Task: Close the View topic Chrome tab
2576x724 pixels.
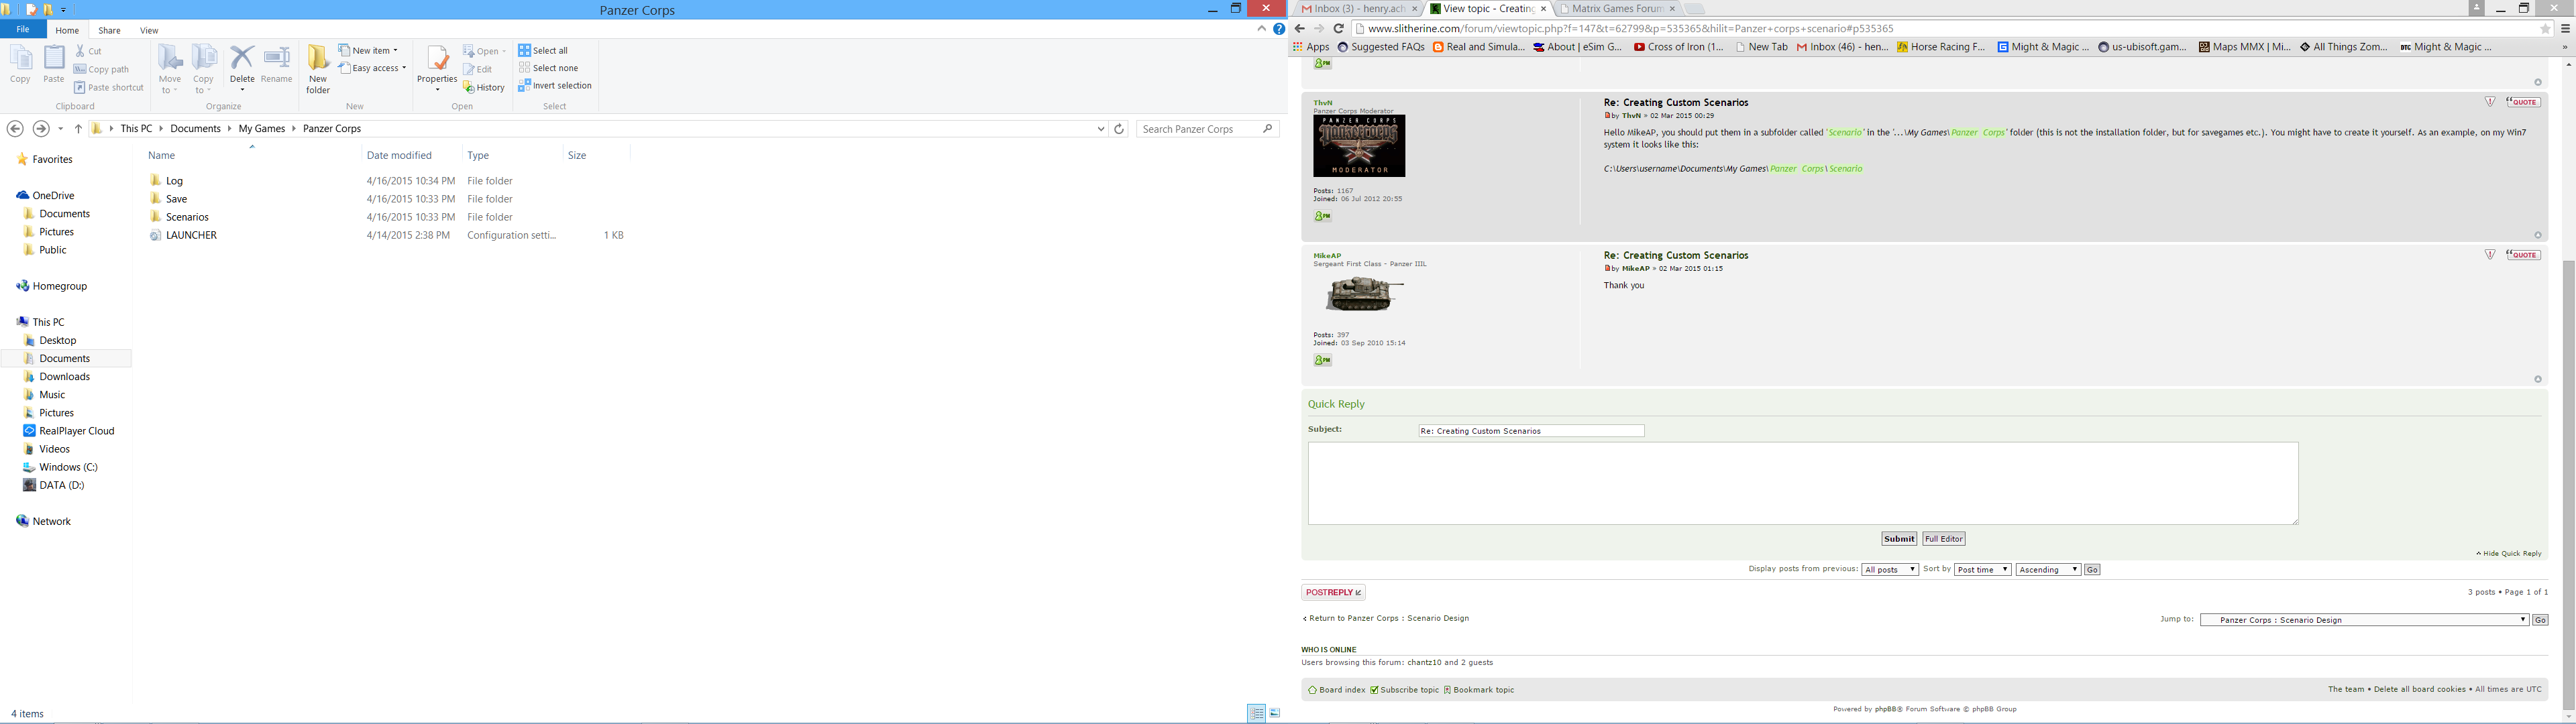Action: point(1543,9)
